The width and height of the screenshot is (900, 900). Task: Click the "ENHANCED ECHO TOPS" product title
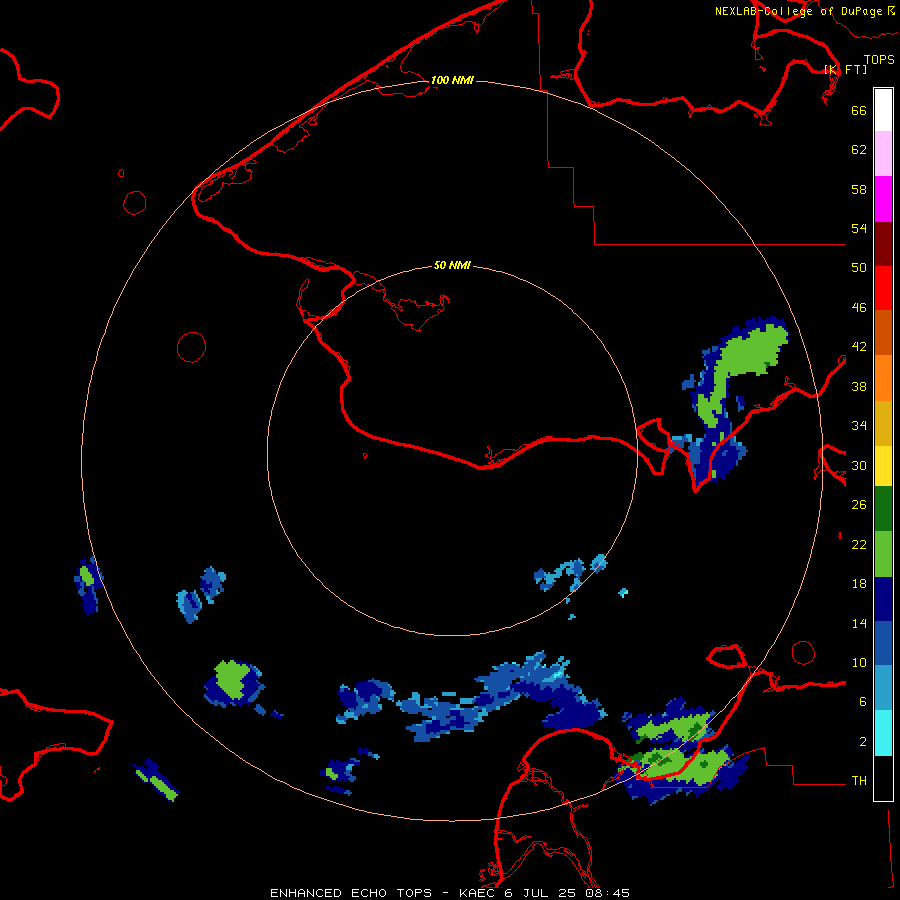pyautogui.click(x=351, y=893)
